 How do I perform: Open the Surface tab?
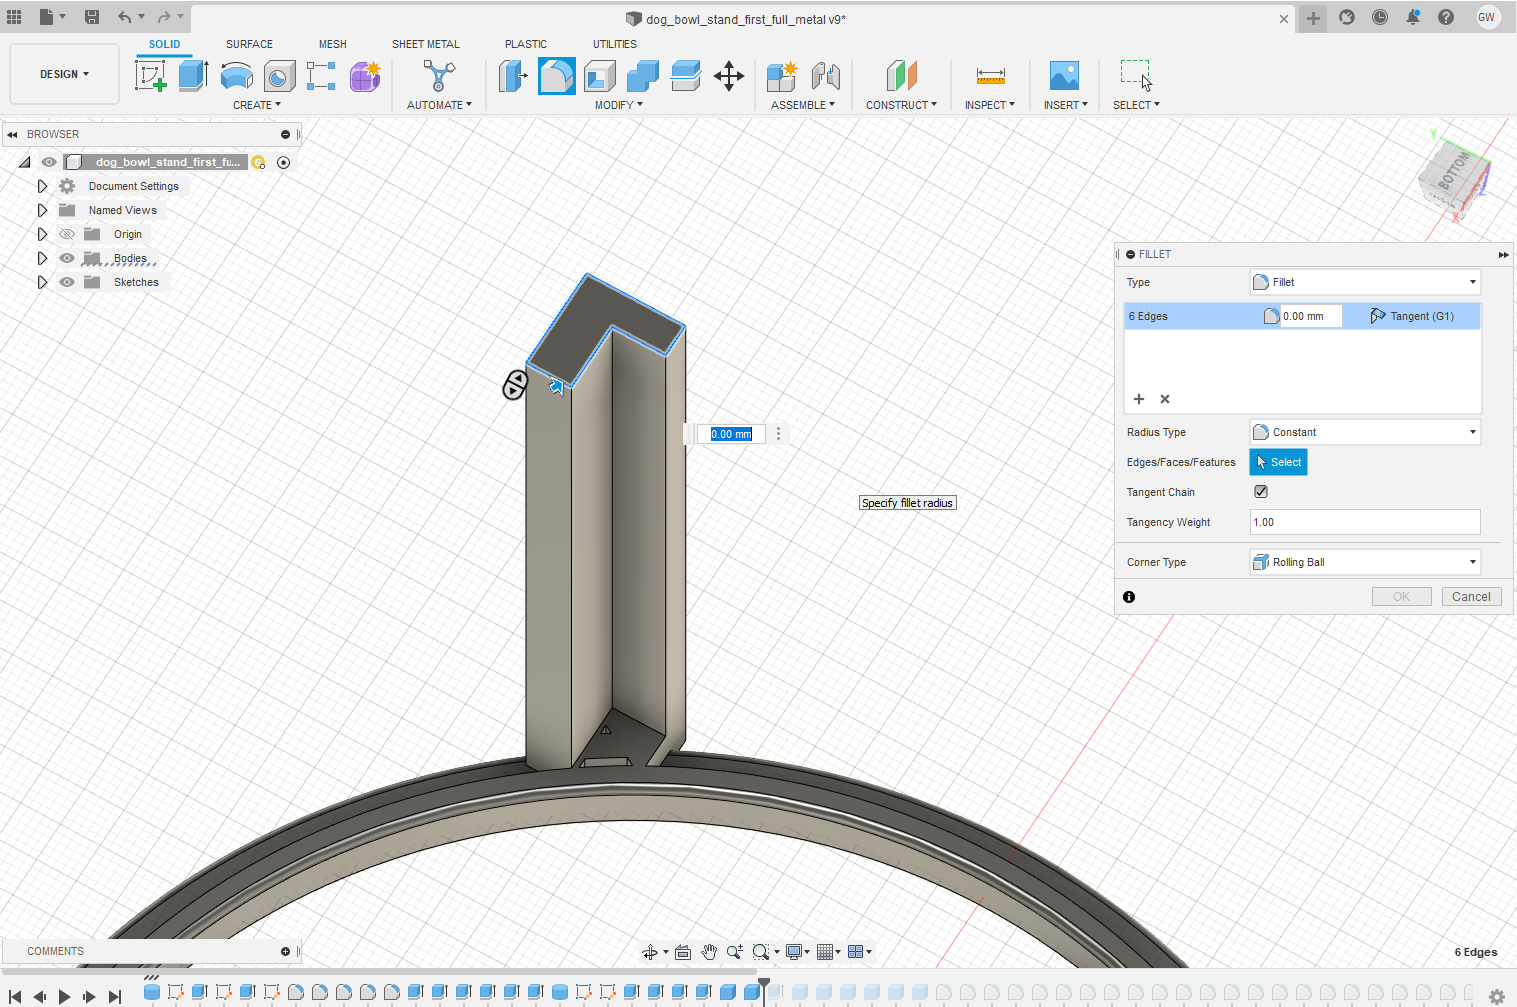click(249, 44)
